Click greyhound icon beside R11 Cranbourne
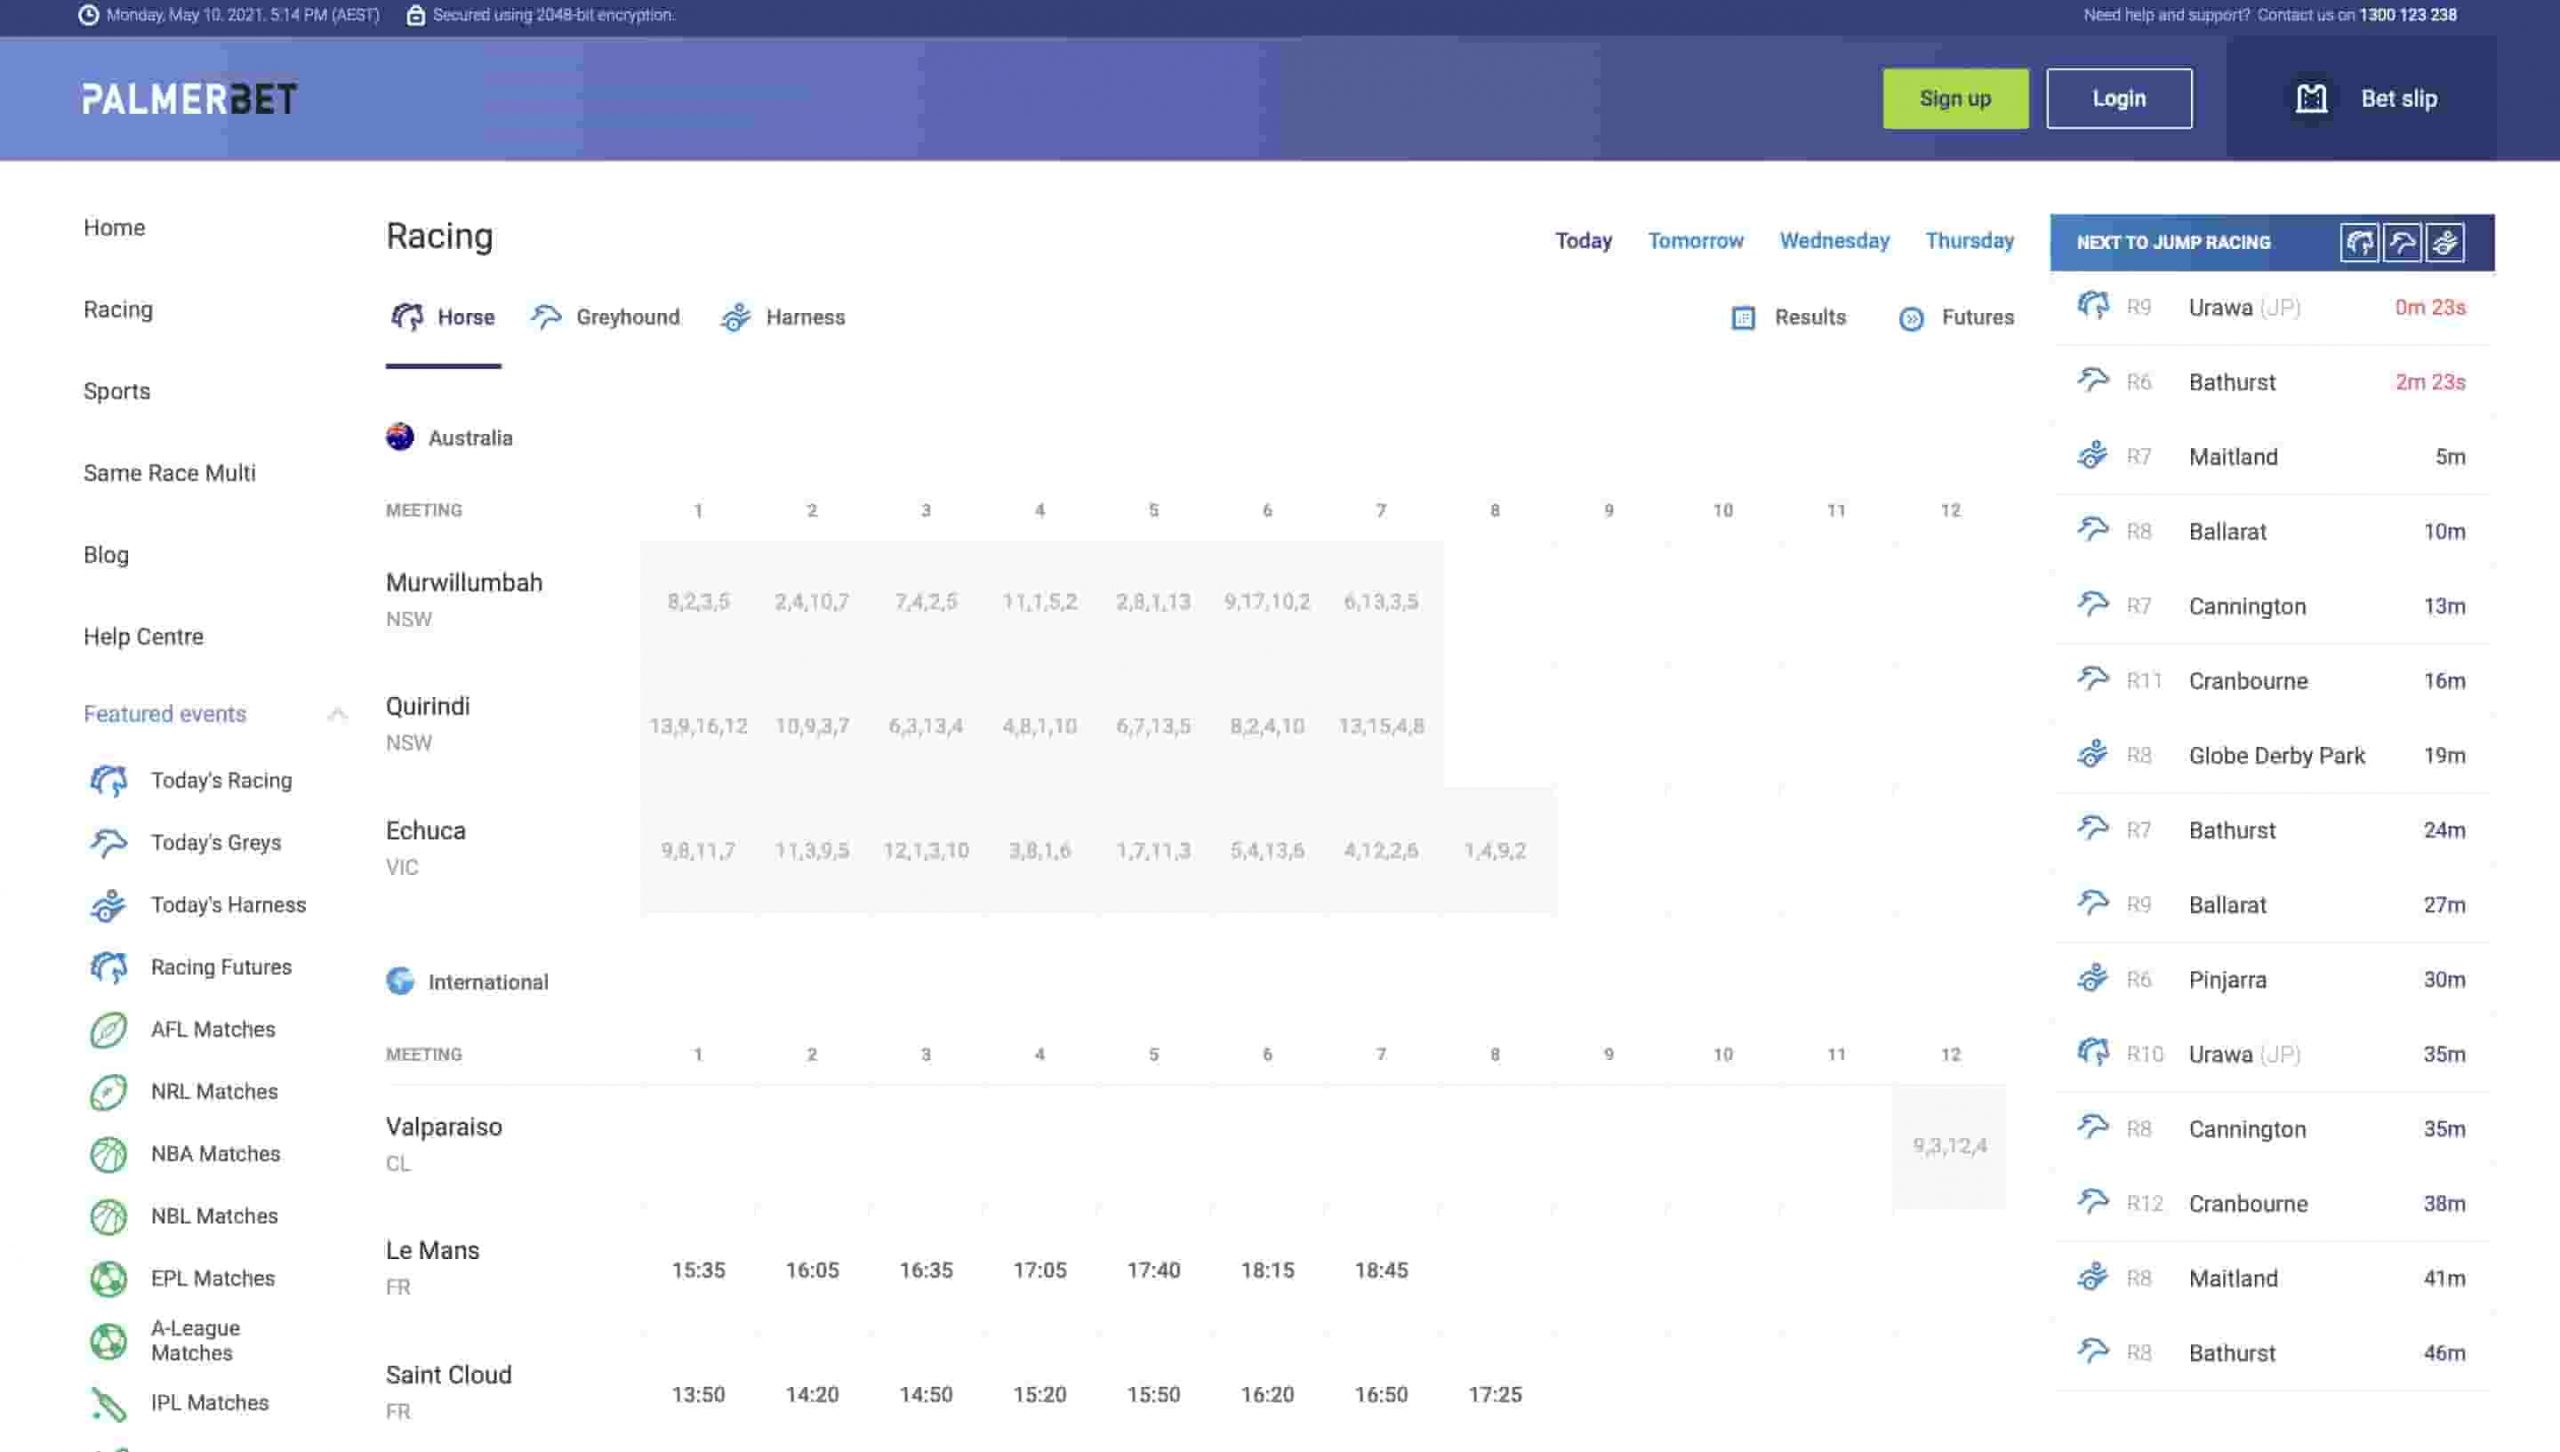2560x1452 pixels. click(2093, 680)
